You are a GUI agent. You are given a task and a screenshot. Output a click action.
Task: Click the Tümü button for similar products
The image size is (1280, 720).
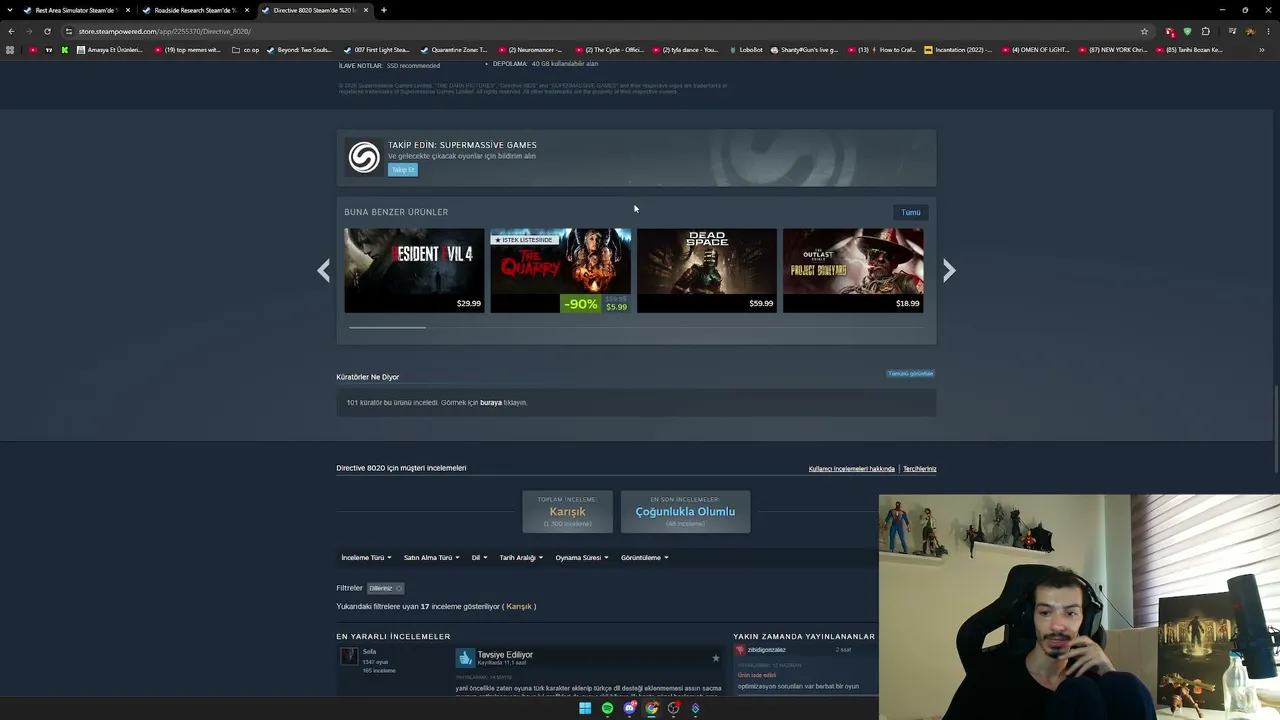tap(911, 212)
